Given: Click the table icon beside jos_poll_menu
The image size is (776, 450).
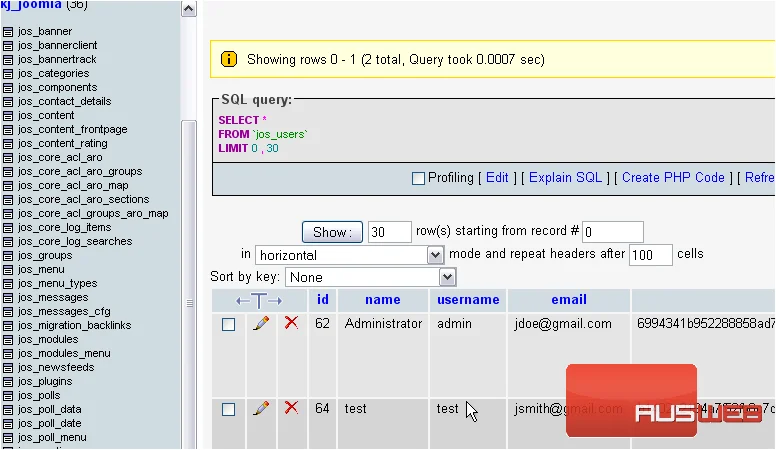Looking at the screenshot, I should click(x=8, y=438).
